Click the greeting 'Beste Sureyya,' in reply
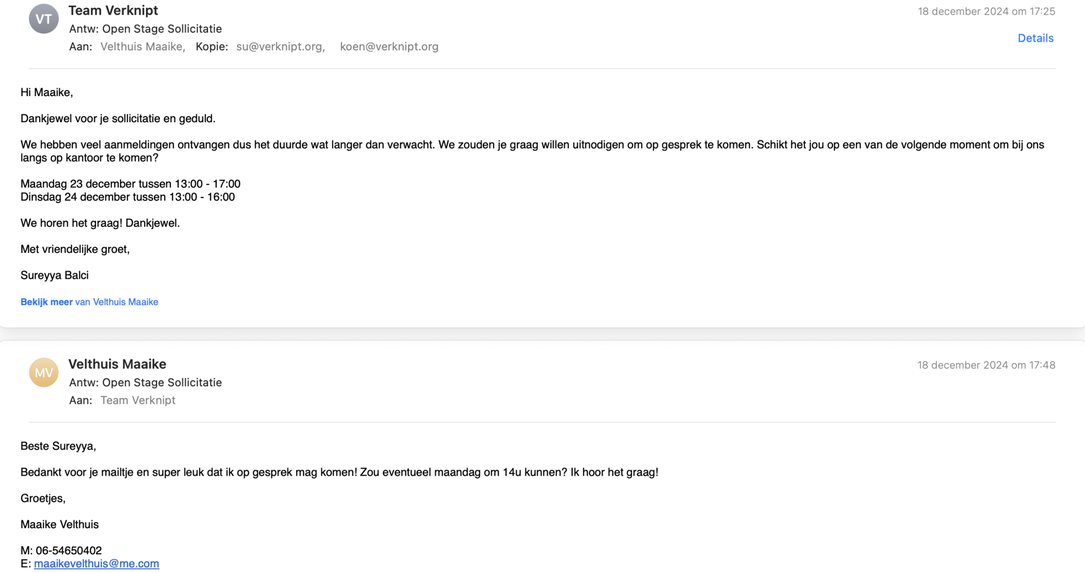Image resolution: width=1085 pixels, height=573 pixels. [58, 446]
